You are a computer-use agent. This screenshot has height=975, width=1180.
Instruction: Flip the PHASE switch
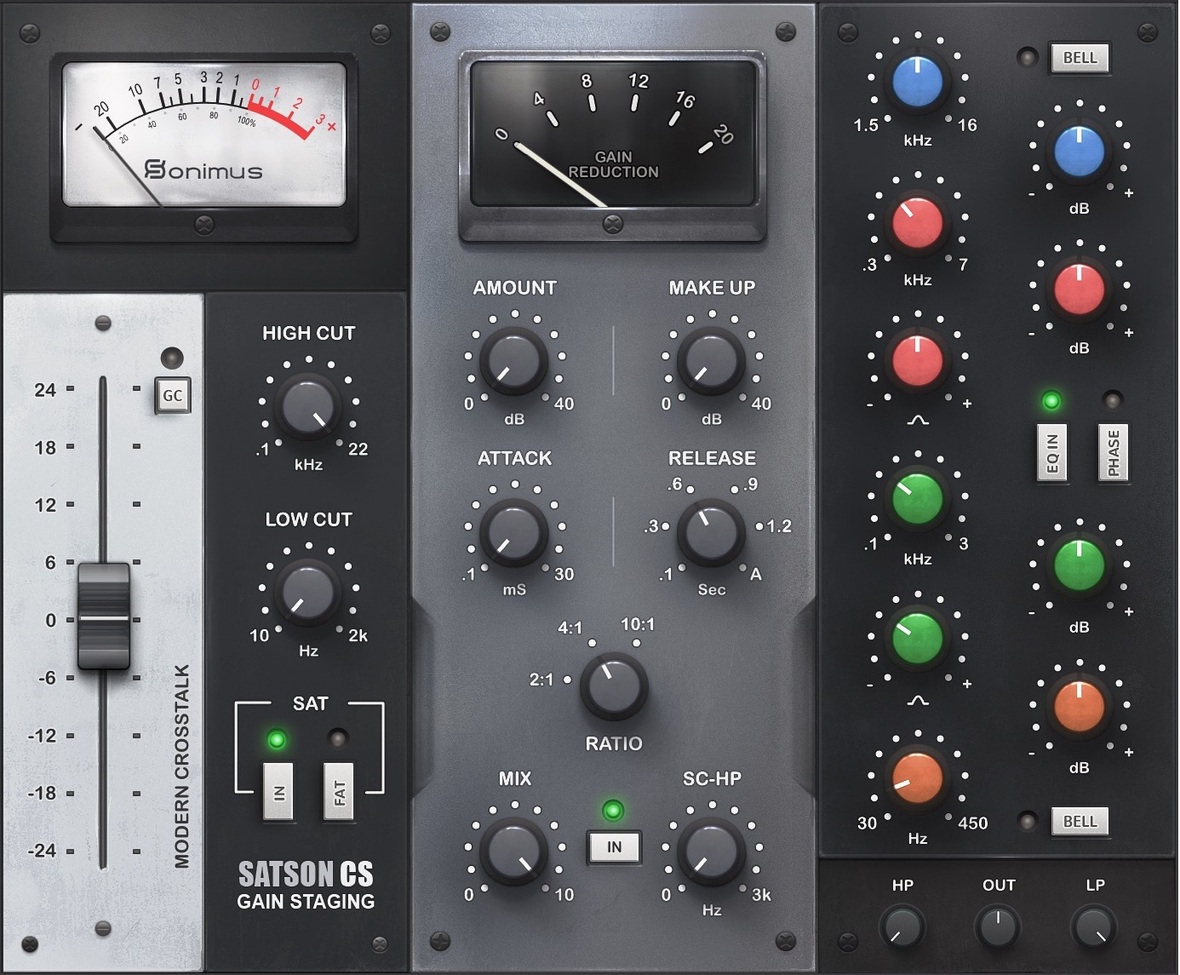point(1113,453)
